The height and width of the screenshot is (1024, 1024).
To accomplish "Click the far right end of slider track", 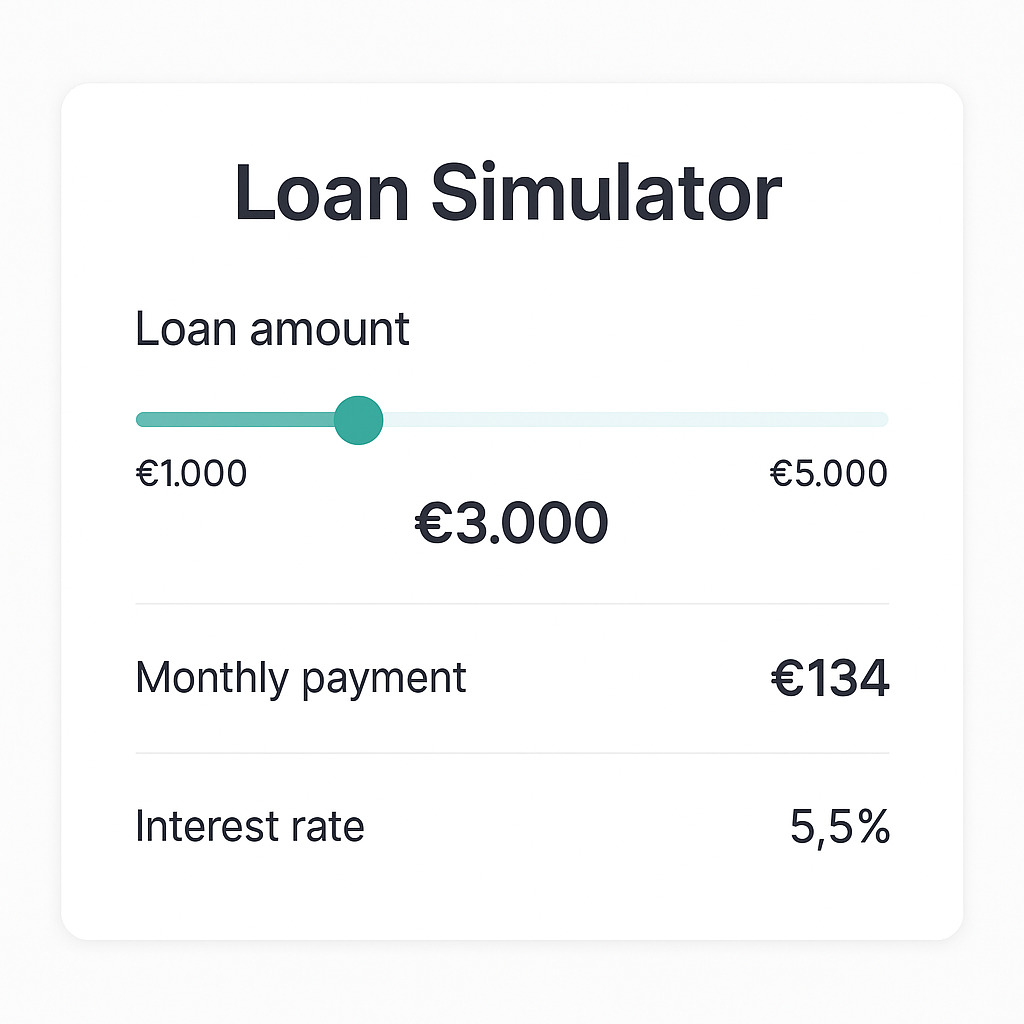I will 882,420.
